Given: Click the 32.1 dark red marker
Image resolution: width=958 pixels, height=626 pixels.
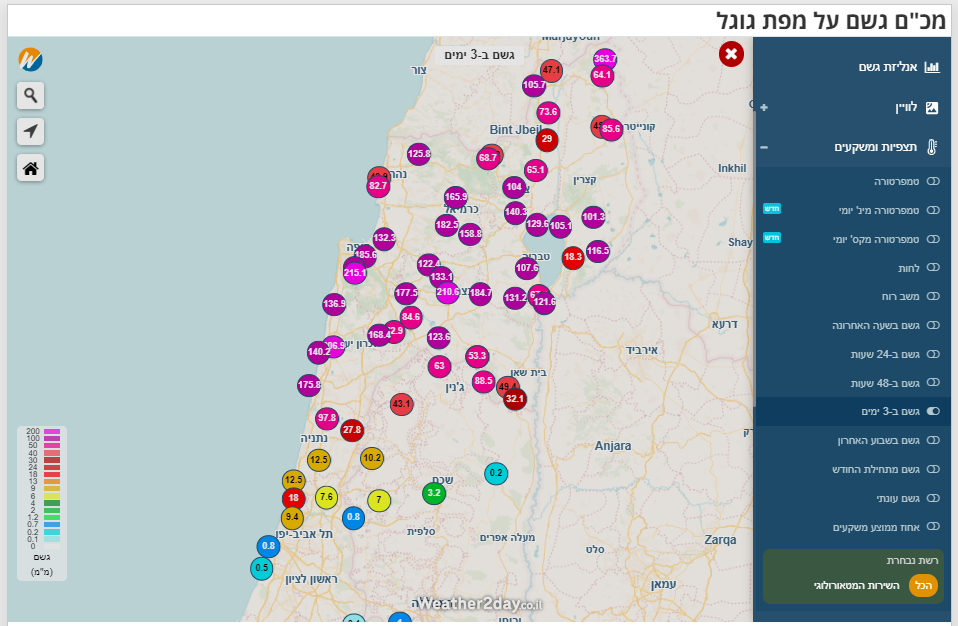Looking at the screenshot, I should (x=514, y=399).
